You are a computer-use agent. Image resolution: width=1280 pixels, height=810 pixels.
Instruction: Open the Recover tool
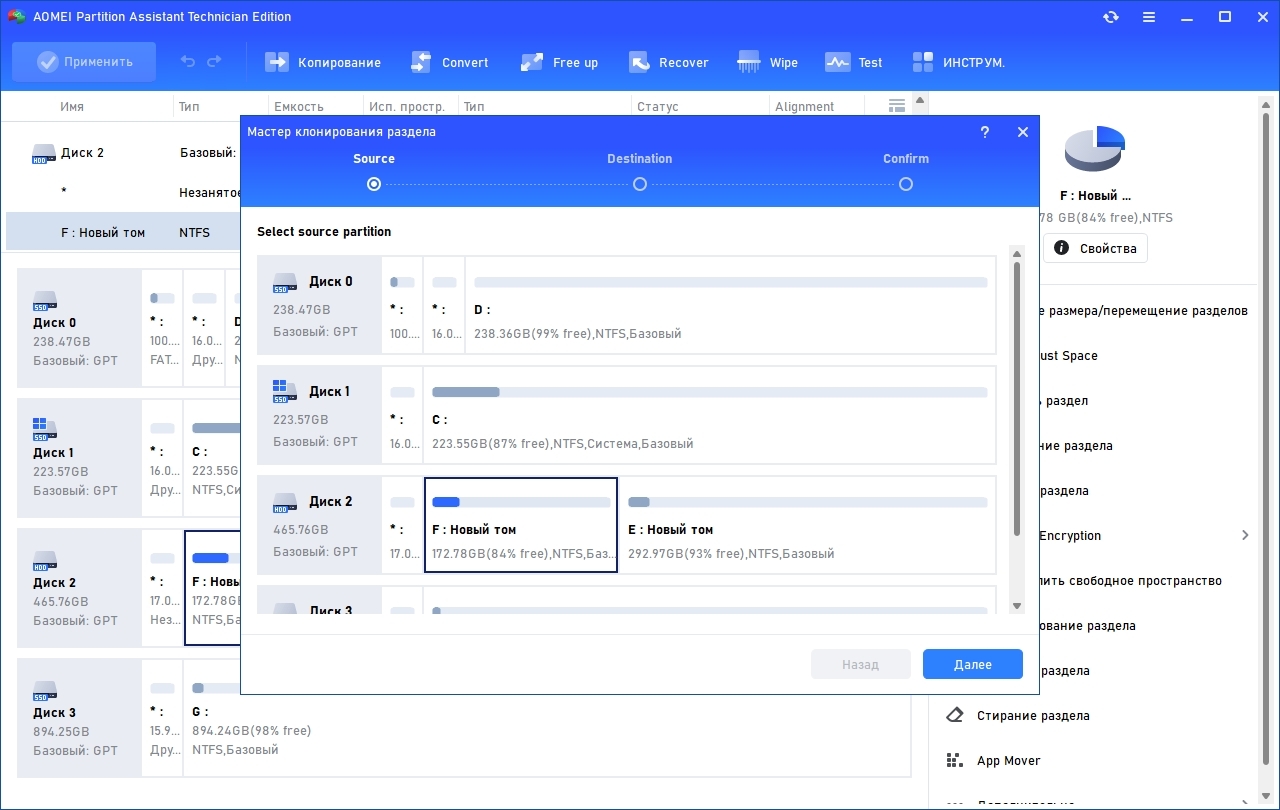coord(669,62)
